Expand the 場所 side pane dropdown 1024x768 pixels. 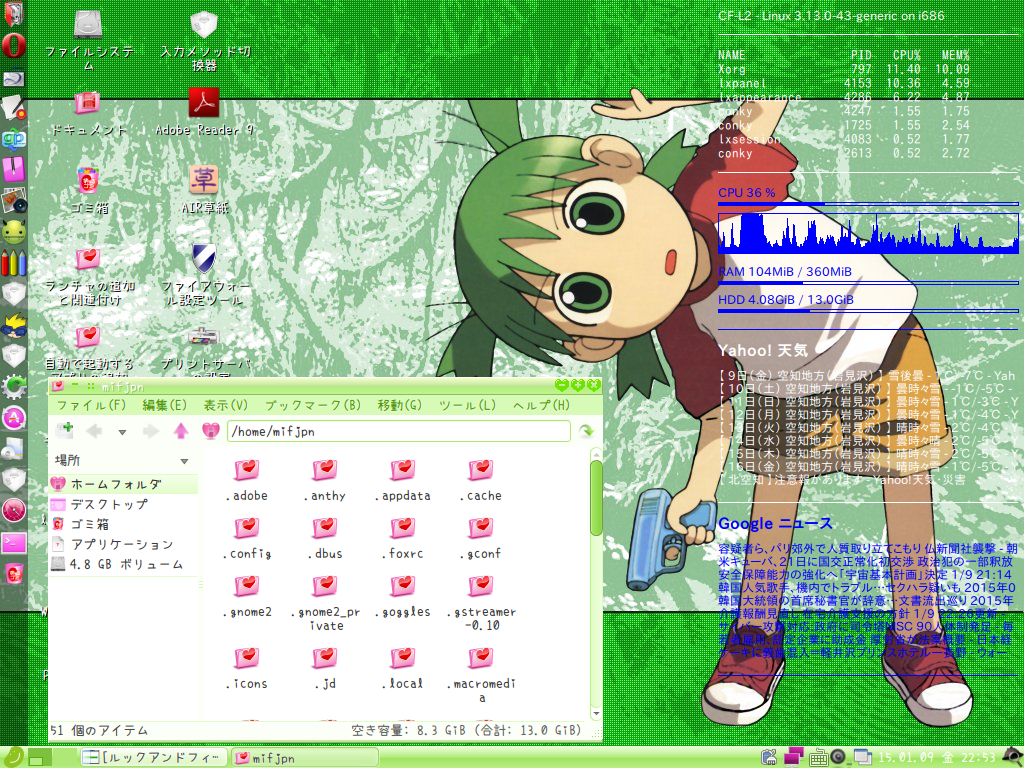(x=184, y=461)
